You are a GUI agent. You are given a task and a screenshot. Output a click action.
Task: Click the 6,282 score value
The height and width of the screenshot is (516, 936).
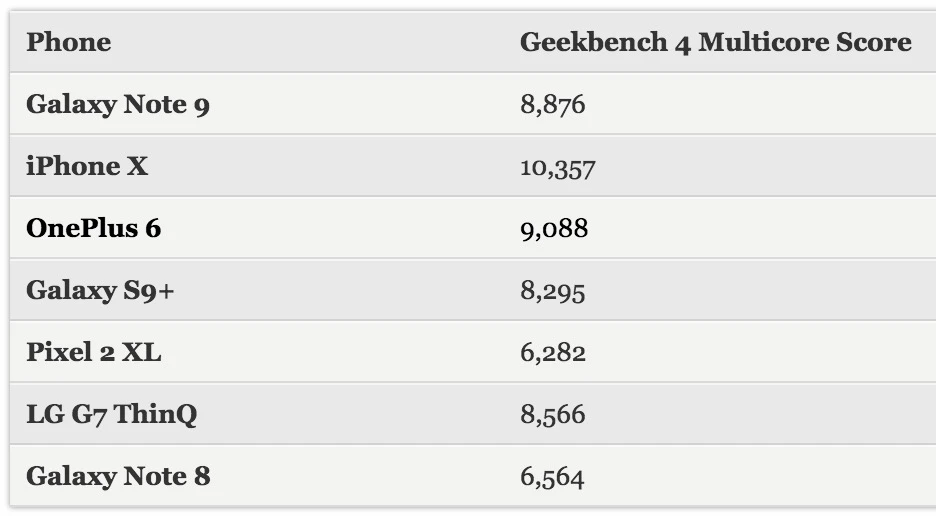(x=552, y=353)
